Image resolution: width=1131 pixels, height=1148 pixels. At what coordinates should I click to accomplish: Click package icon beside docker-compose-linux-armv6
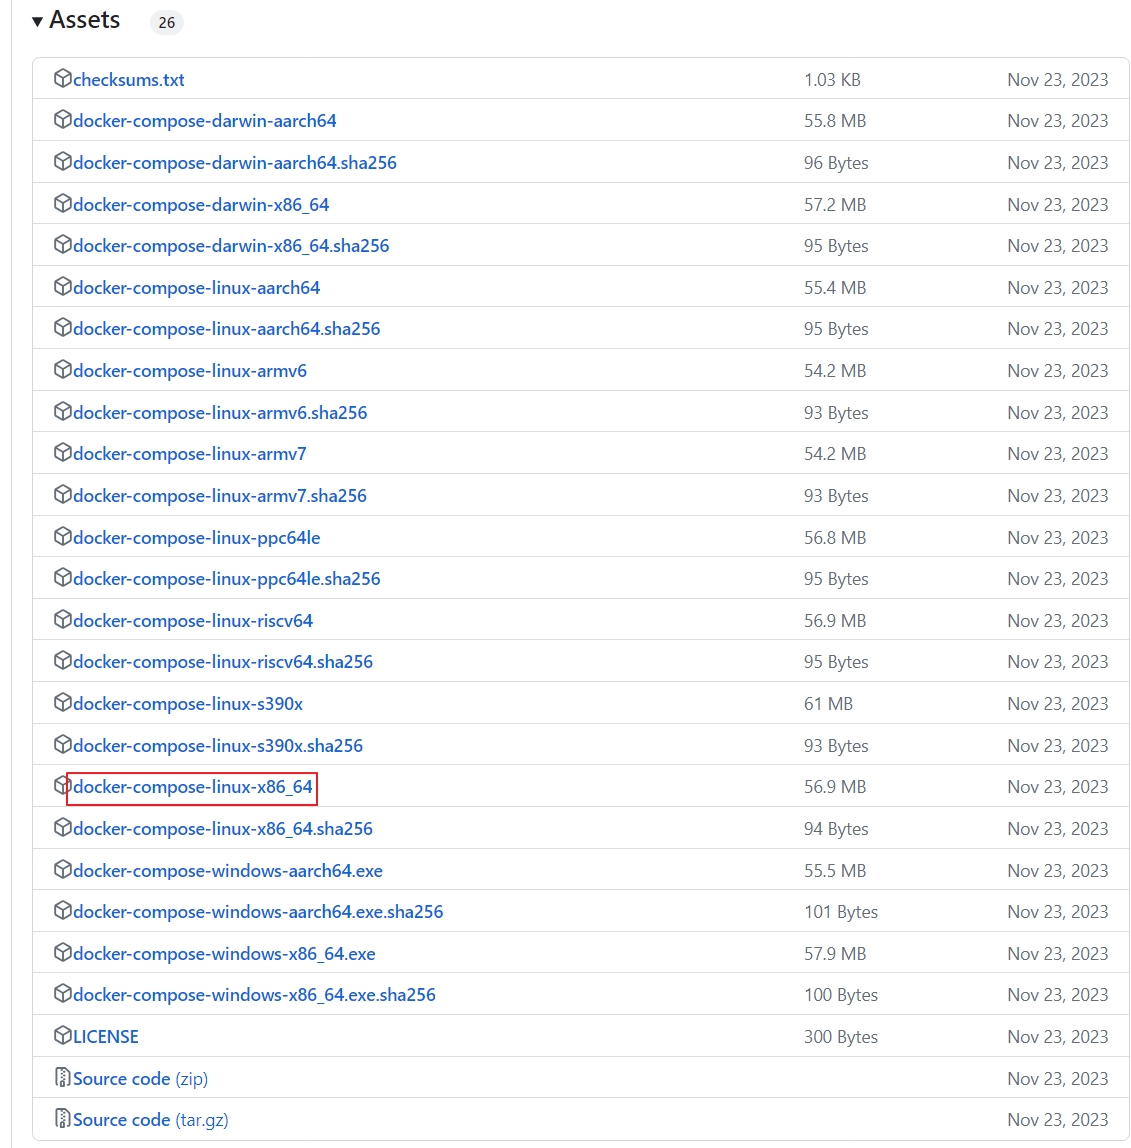[62, 369]
